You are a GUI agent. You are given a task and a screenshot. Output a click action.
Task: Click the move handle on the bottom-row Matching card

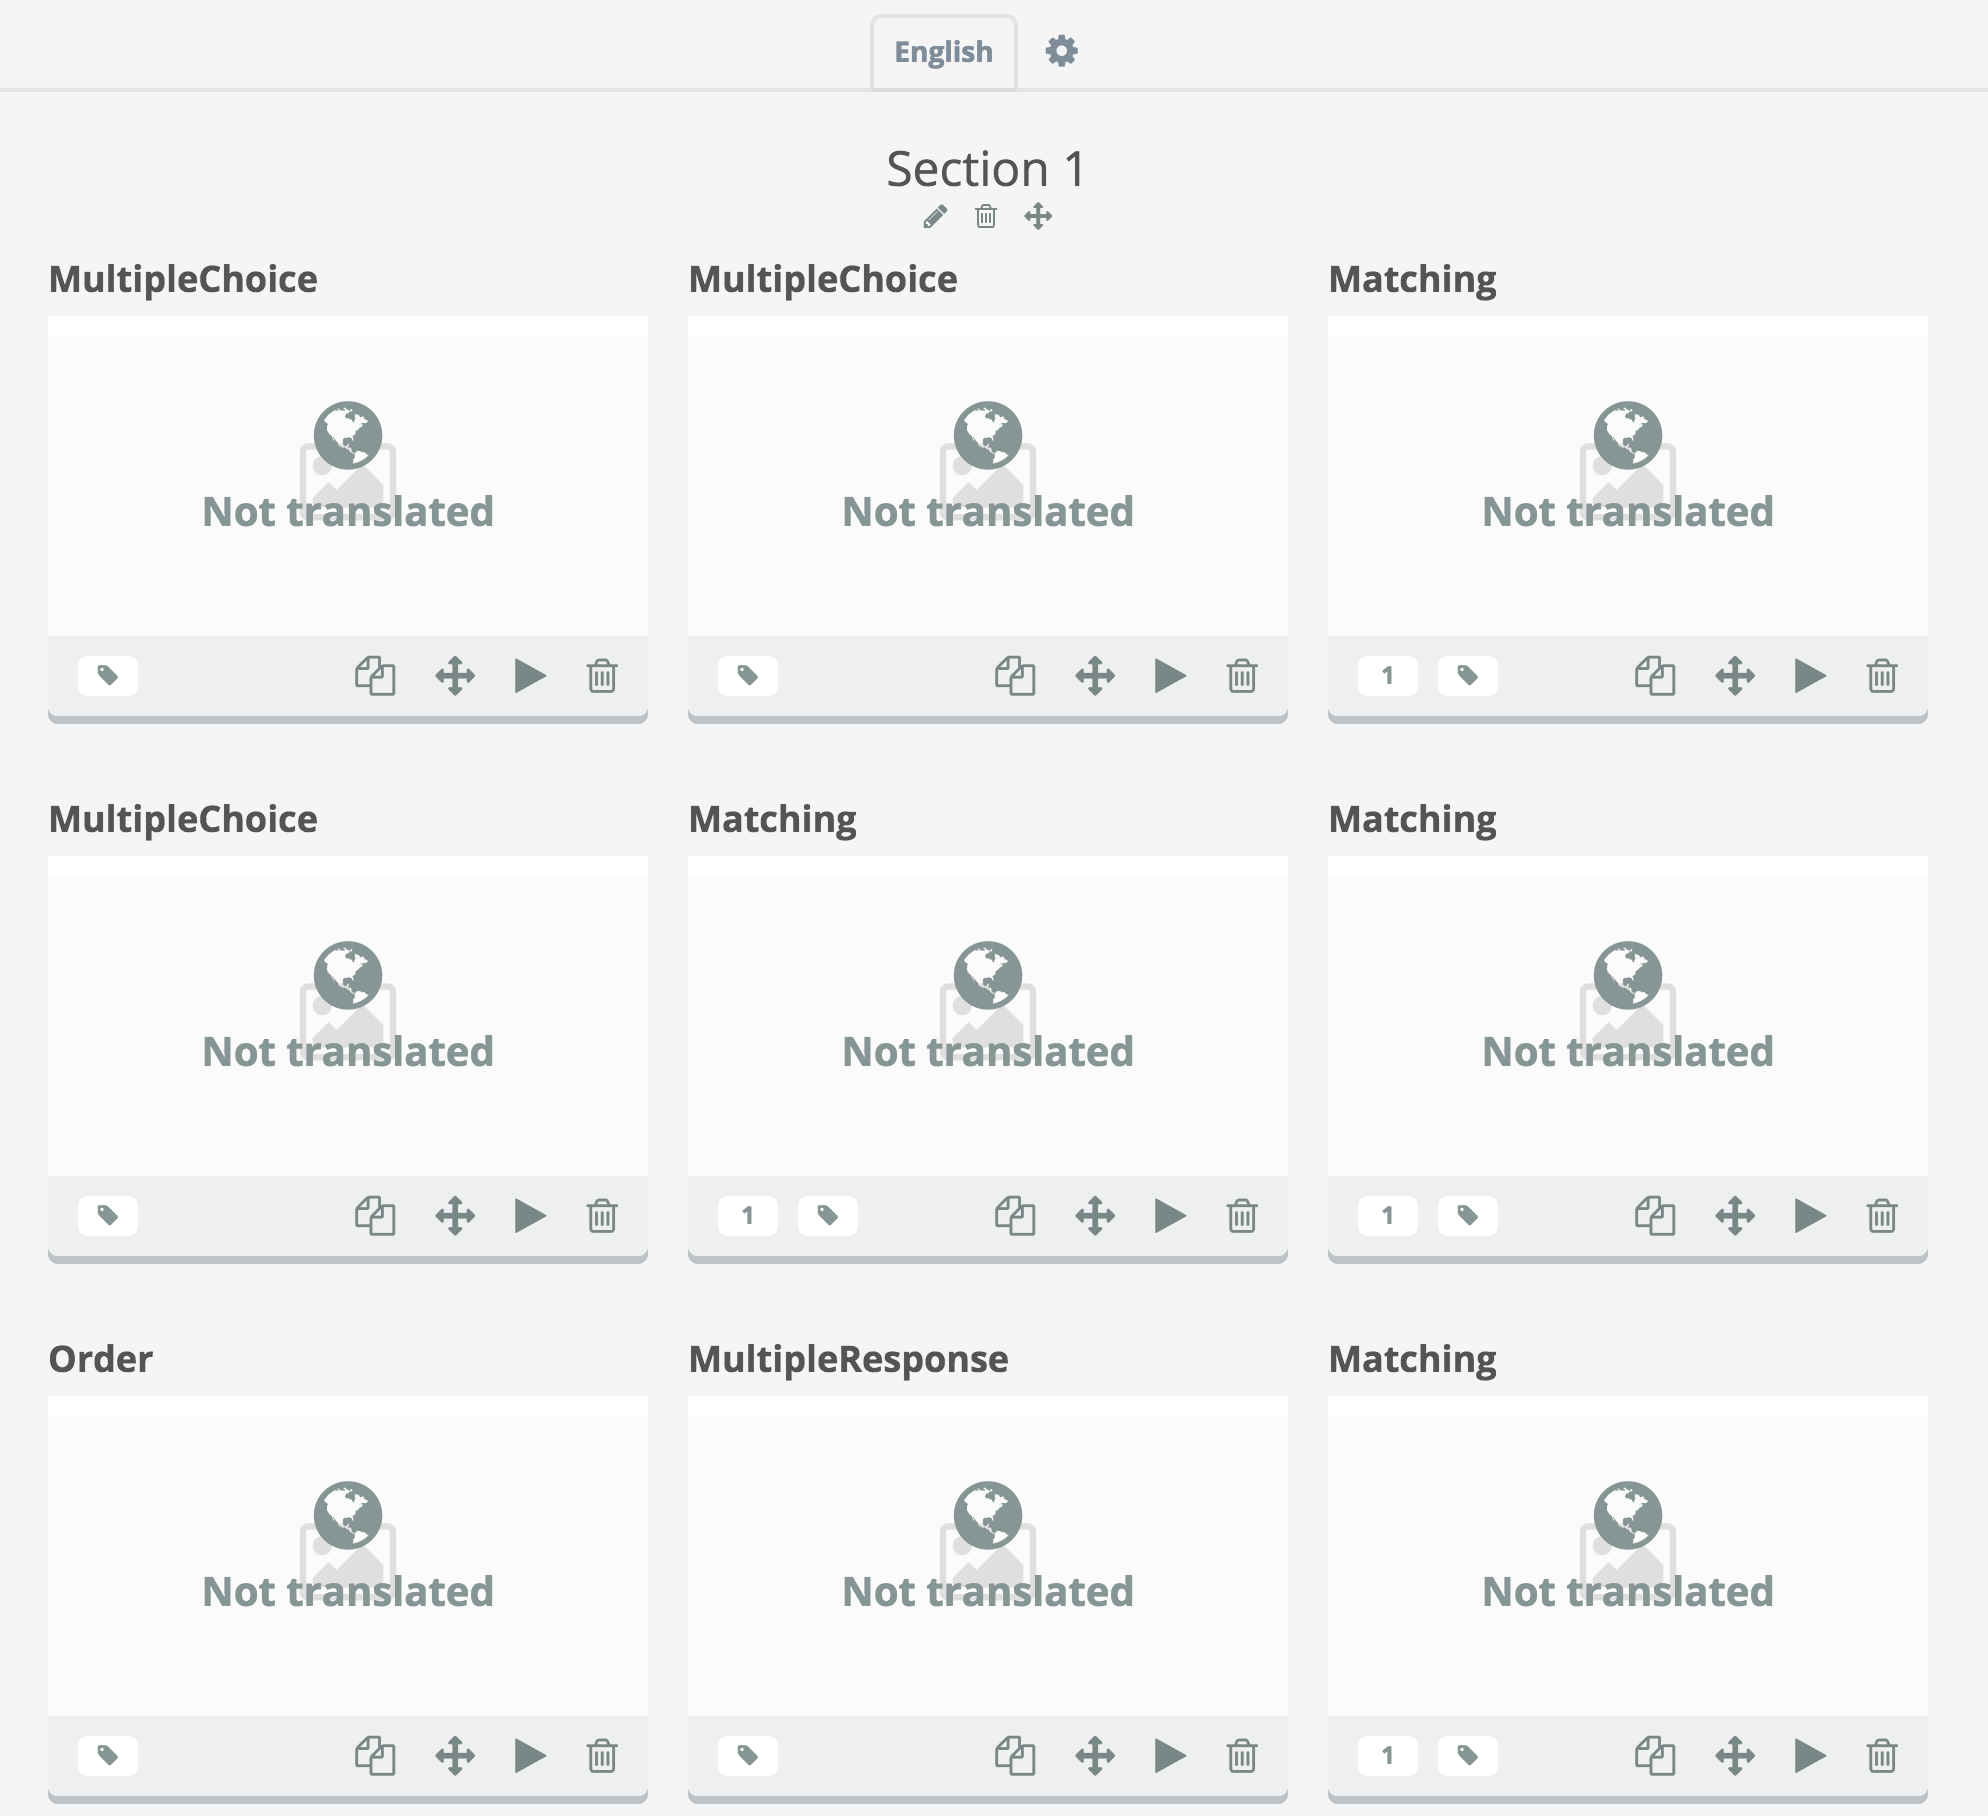pos(1735,1755)
